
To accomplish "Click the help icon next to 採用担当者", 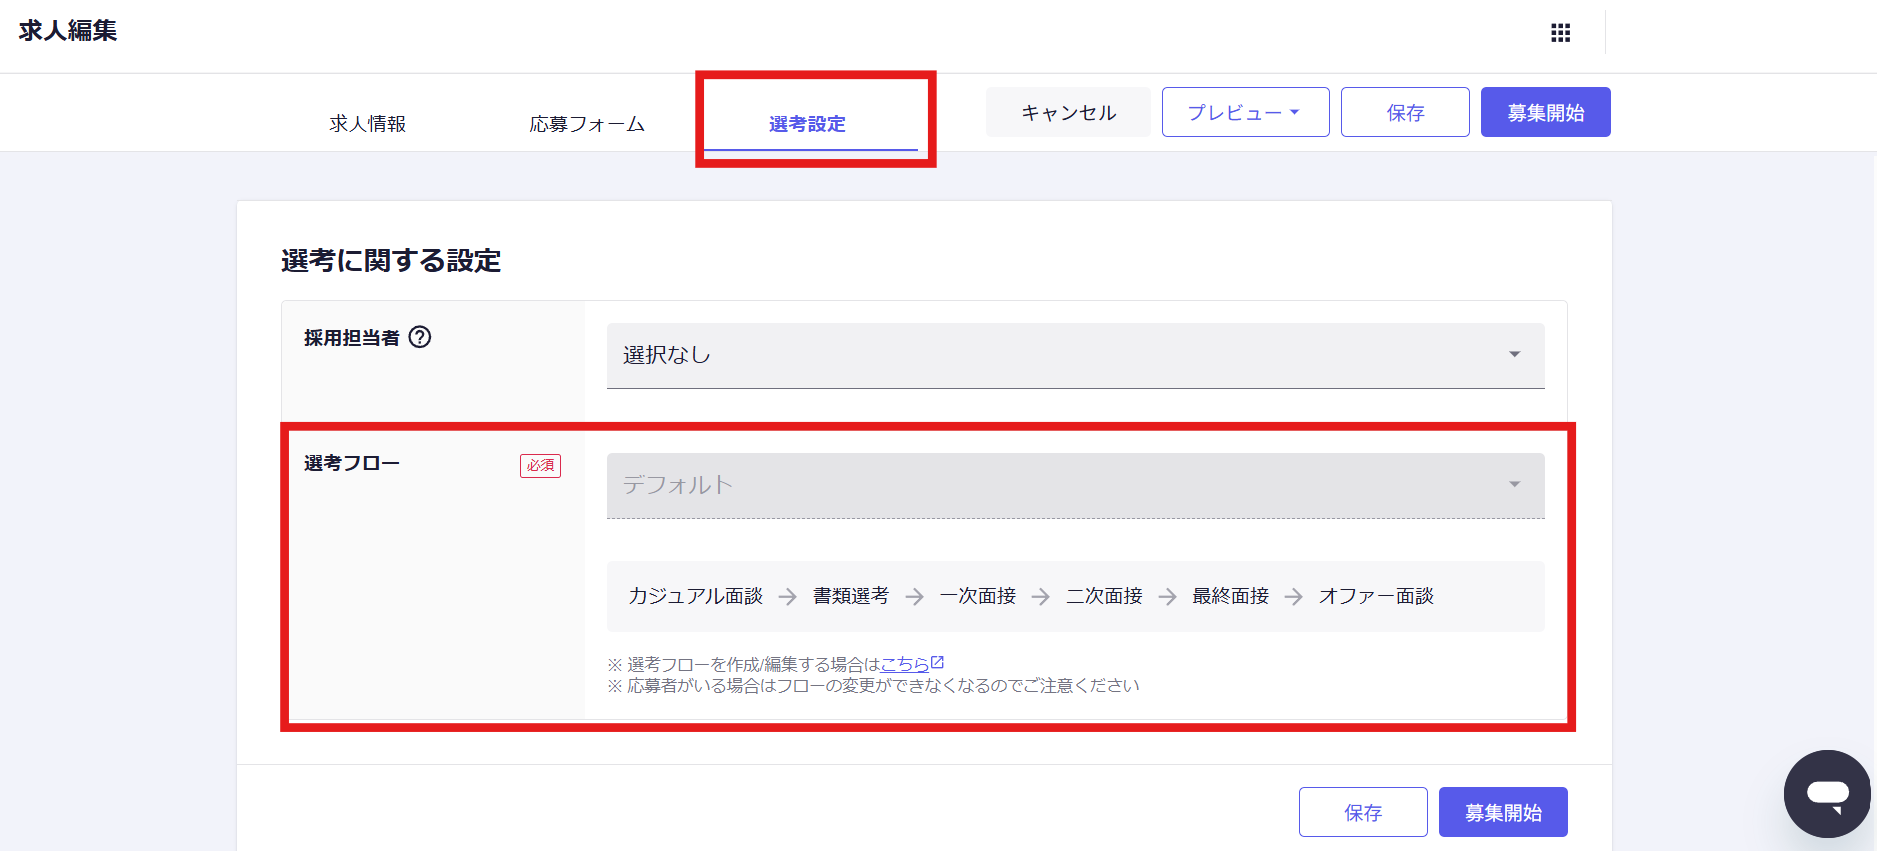I will pos(420,337).
